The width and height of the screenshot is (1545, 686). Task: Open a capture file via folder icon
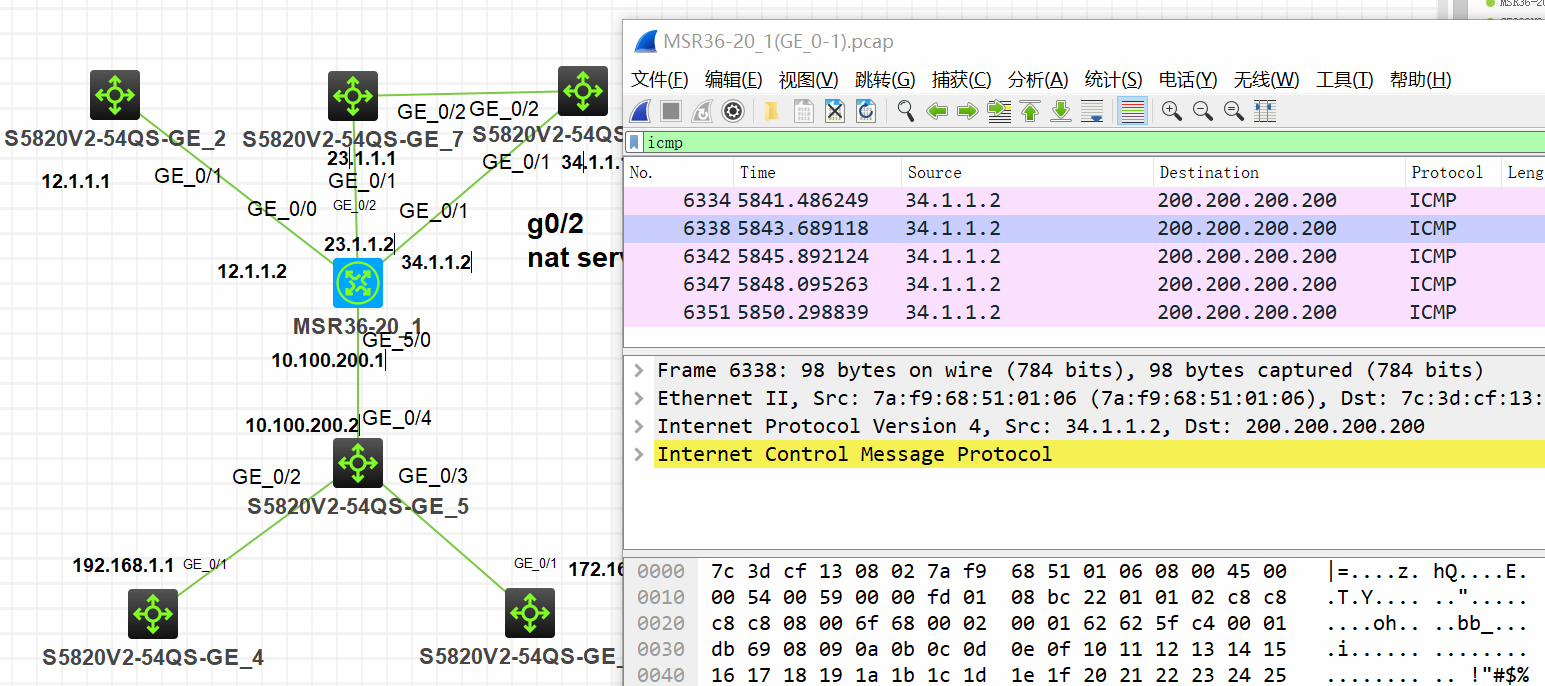point(771,111)
